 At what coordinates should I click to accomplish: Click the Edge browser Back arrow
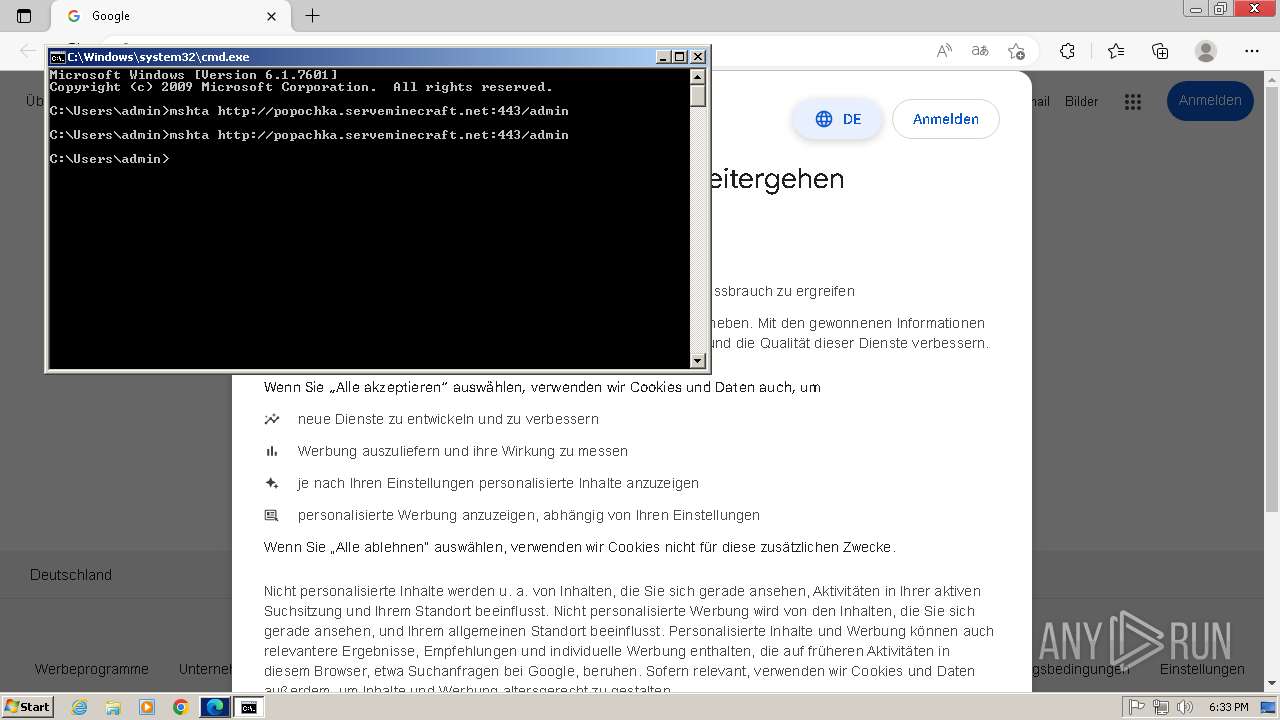click(28, 51)
